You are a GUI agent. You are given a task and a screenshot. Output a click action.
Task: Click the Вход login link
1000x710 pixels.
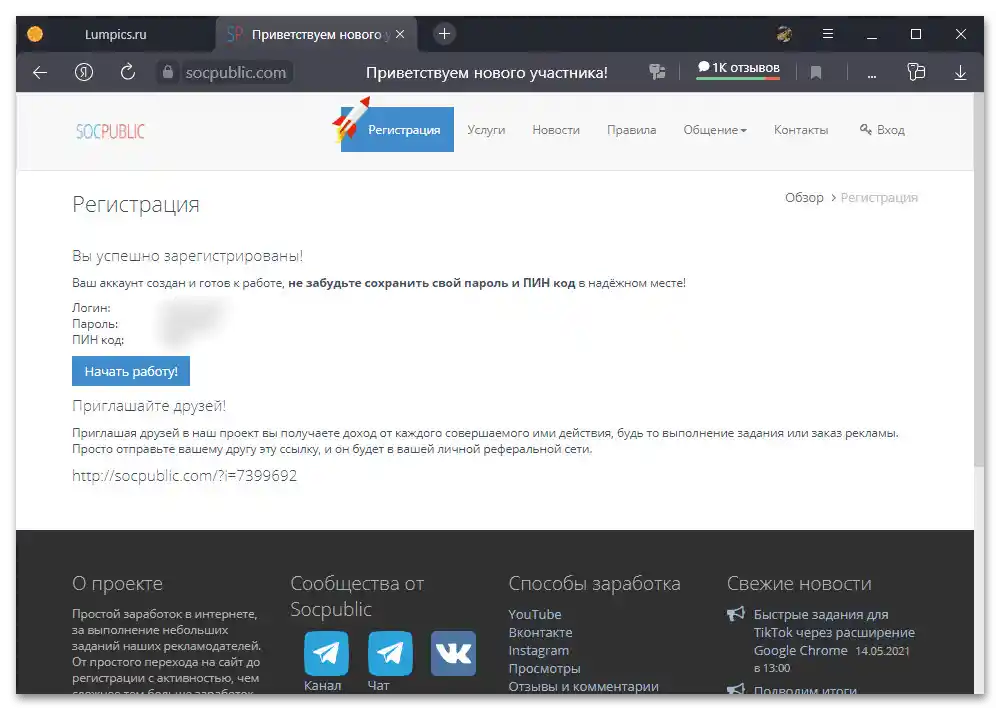click(883, 129)
